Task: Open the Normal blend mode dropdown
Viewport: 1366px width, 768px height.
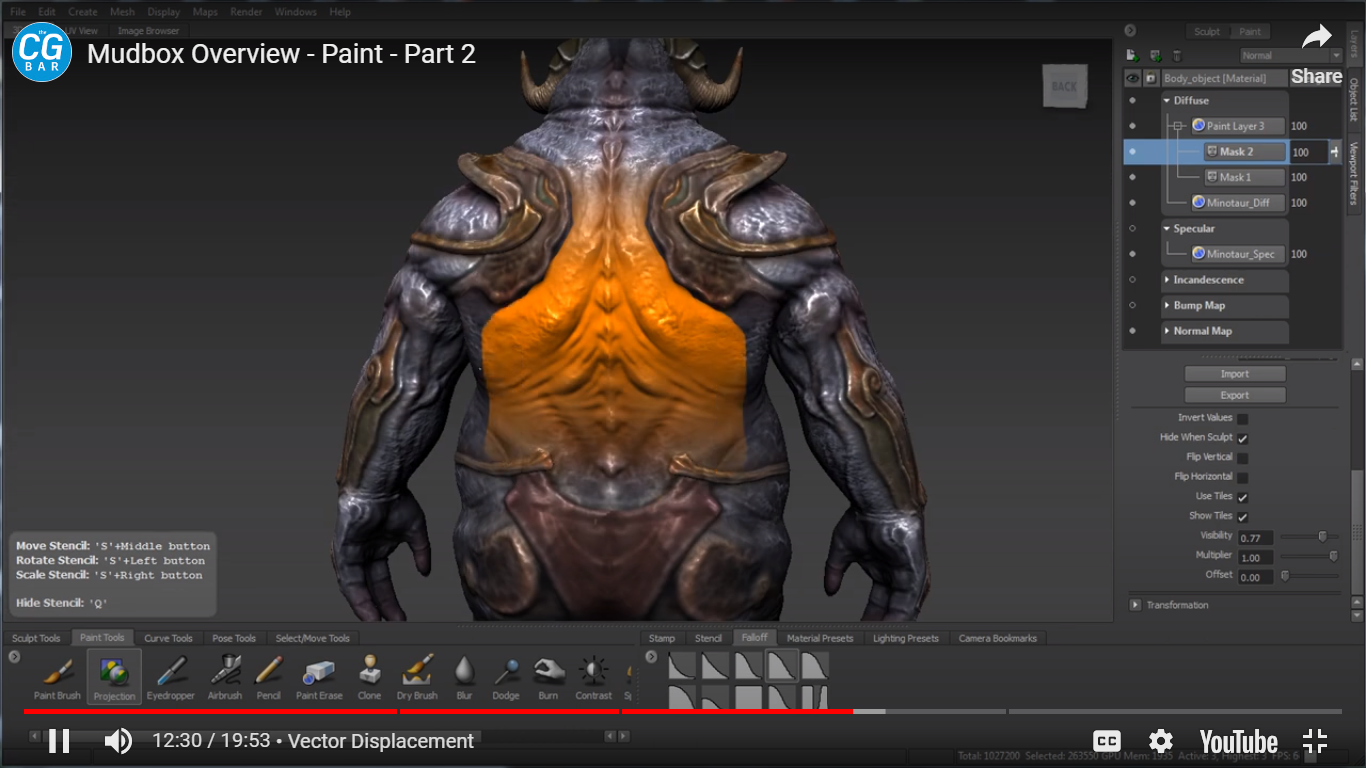Action: (x=1290, y=56)
